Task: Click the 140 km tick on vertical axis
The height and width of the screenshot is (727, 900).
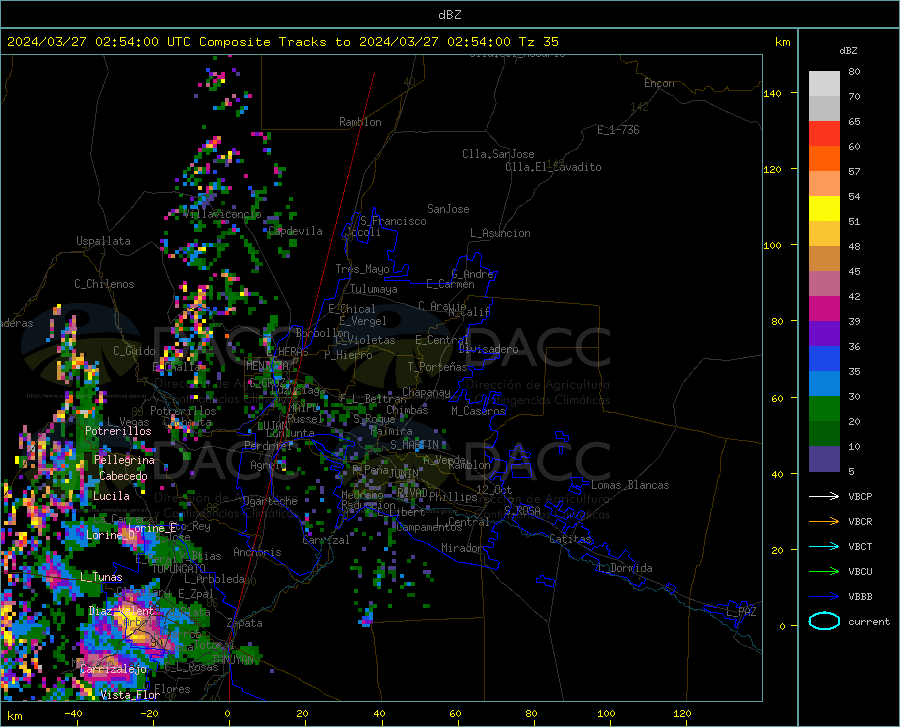Action: point(772,93)
